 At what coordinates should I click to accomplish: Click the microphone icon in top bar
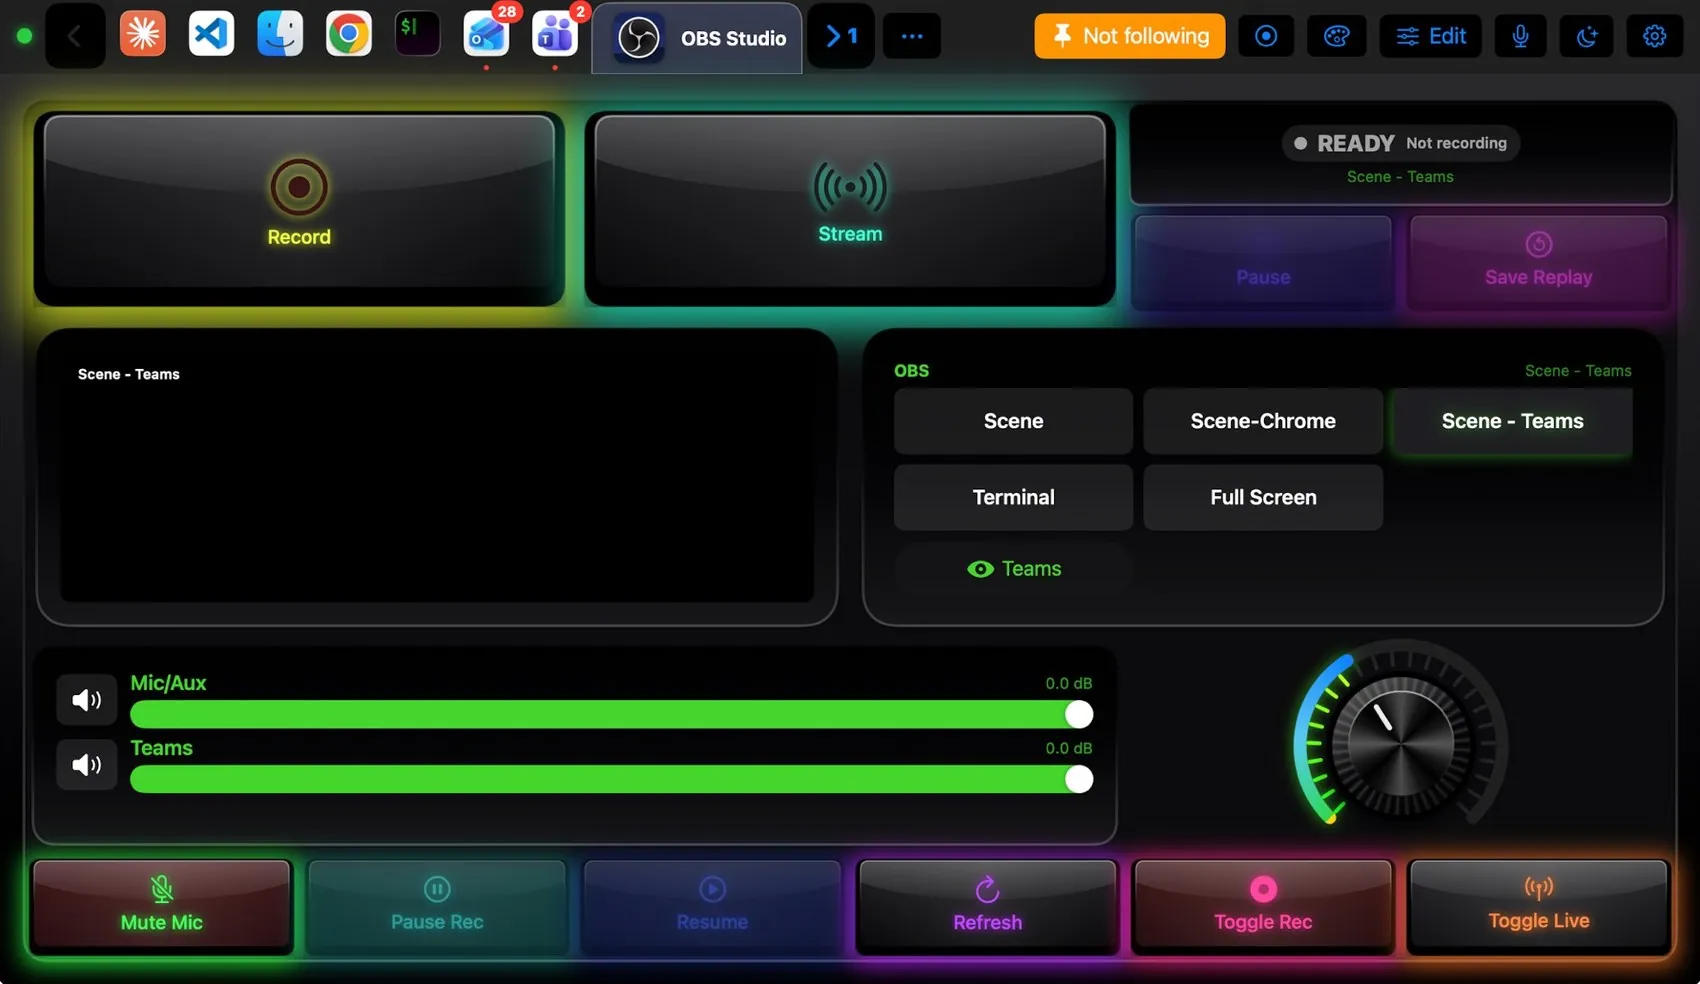(x=1520, y=36)
